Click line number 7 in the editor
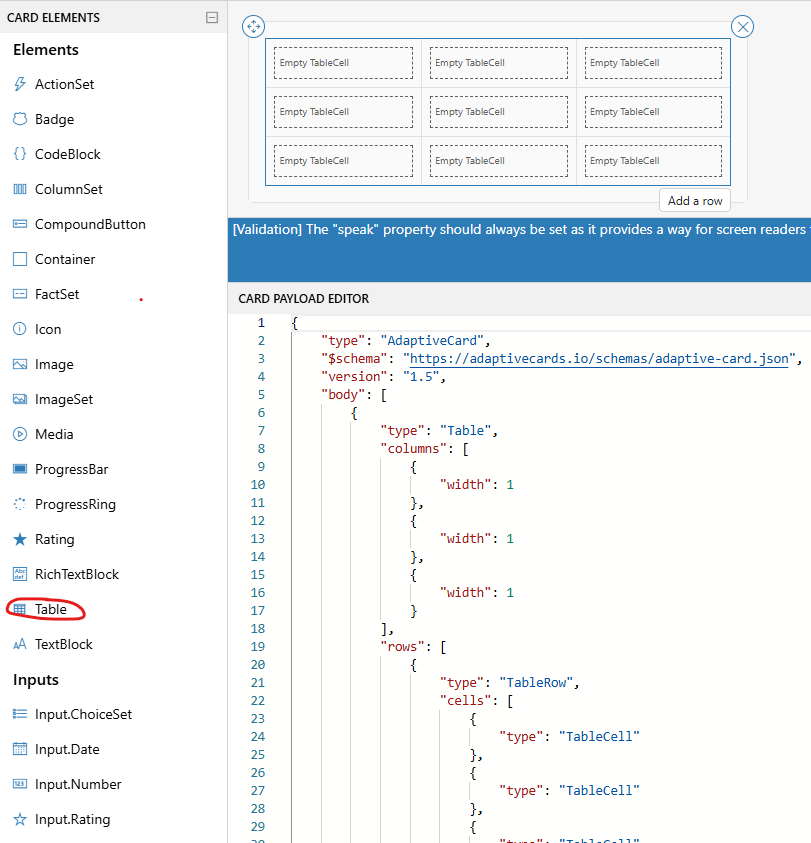The height and width of the screenshot is (843, 811). [x=261, y=431]
